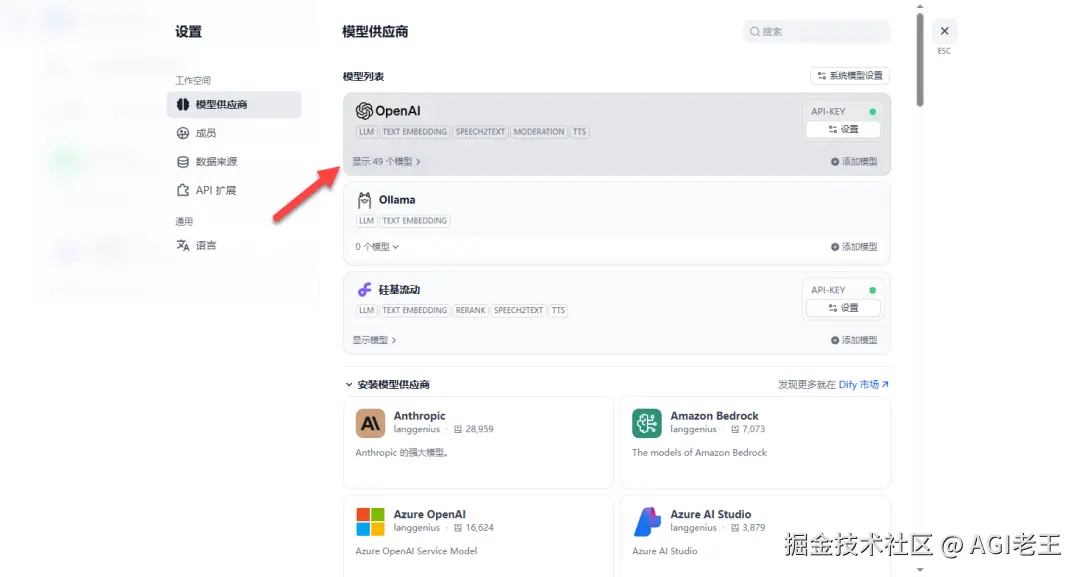Open 系统模型设置 button

point(850,76)
